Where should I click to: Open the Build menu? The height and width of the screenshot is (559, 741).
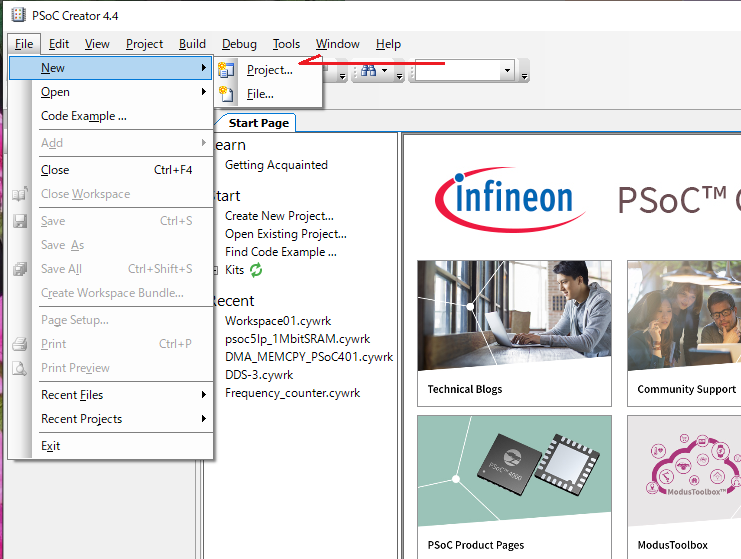pyautogui.click(x=192, y=44)
